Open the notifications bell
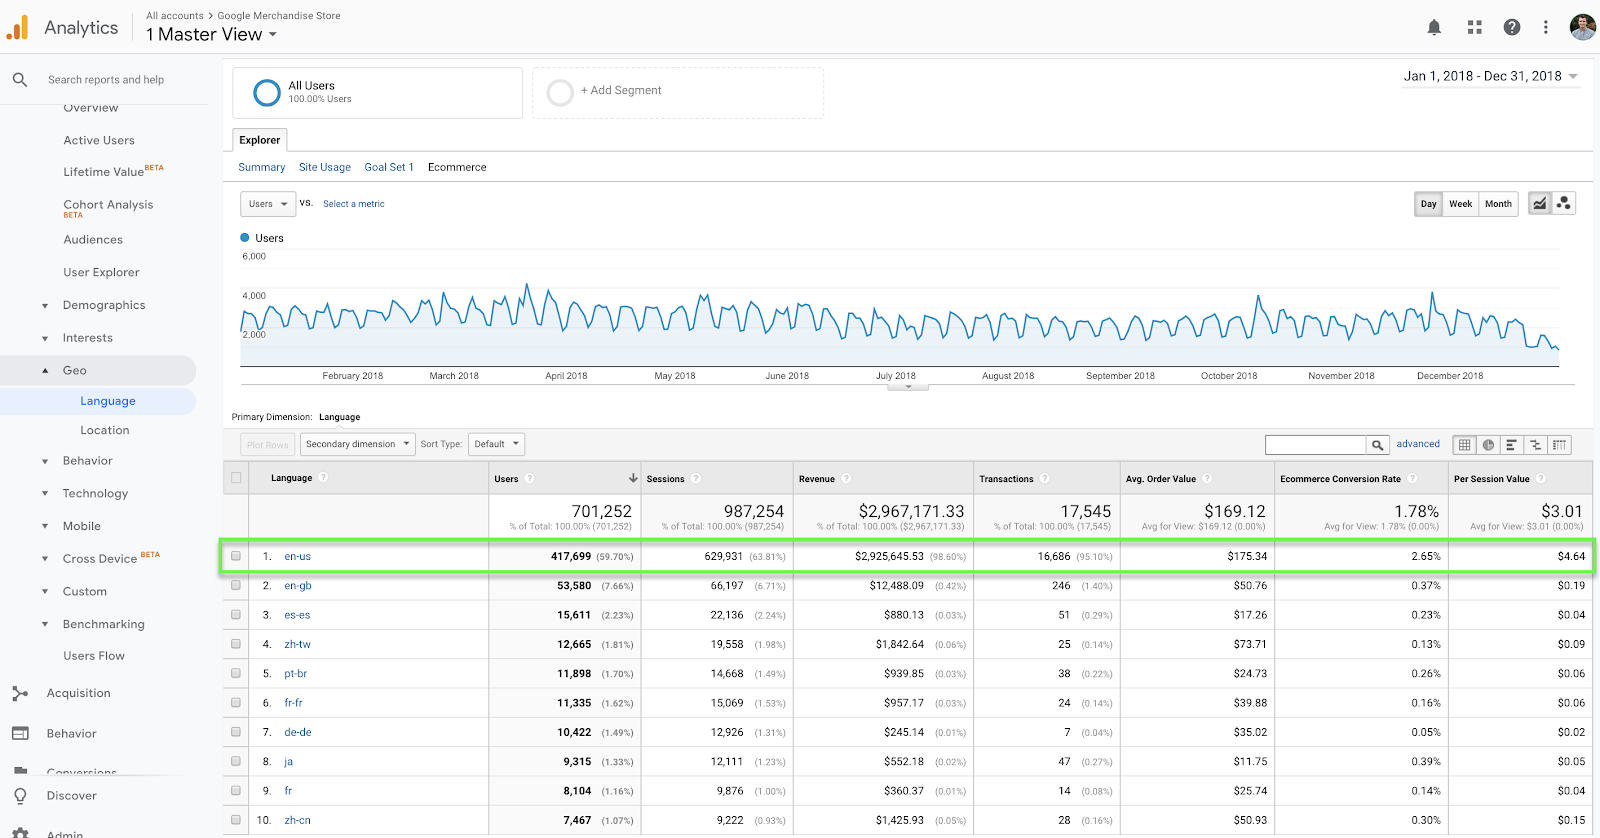The height and width of the screenshot is (838, 1600). click(x=1434, y=27)
